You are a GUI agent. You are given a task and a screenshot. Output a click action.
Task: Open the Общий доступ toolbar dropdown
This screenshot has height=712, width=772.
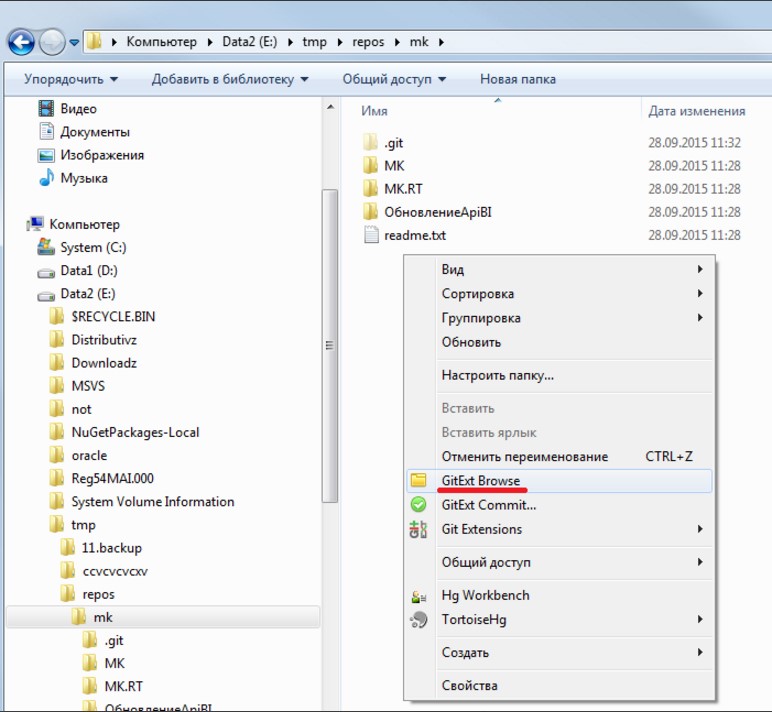pos(393,79)
